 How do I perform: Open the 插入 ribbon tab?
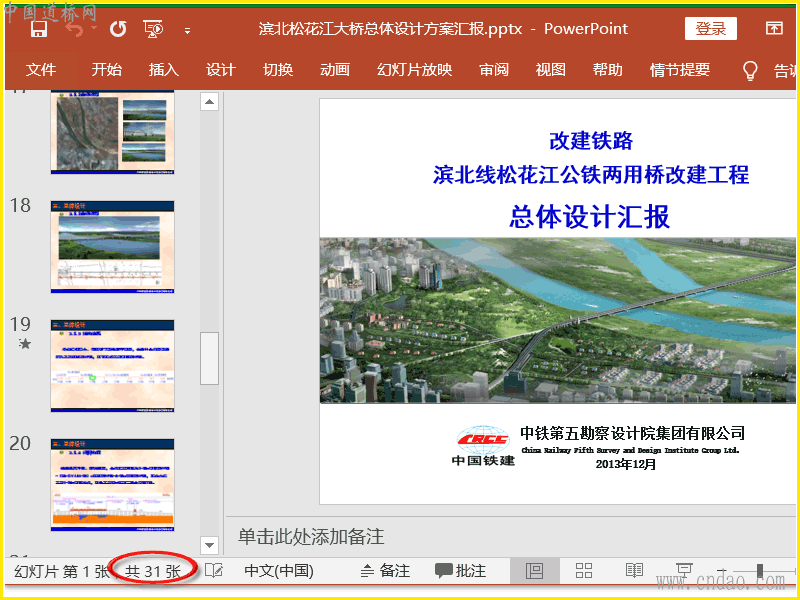pyautogui.click(x=163, y=70)
